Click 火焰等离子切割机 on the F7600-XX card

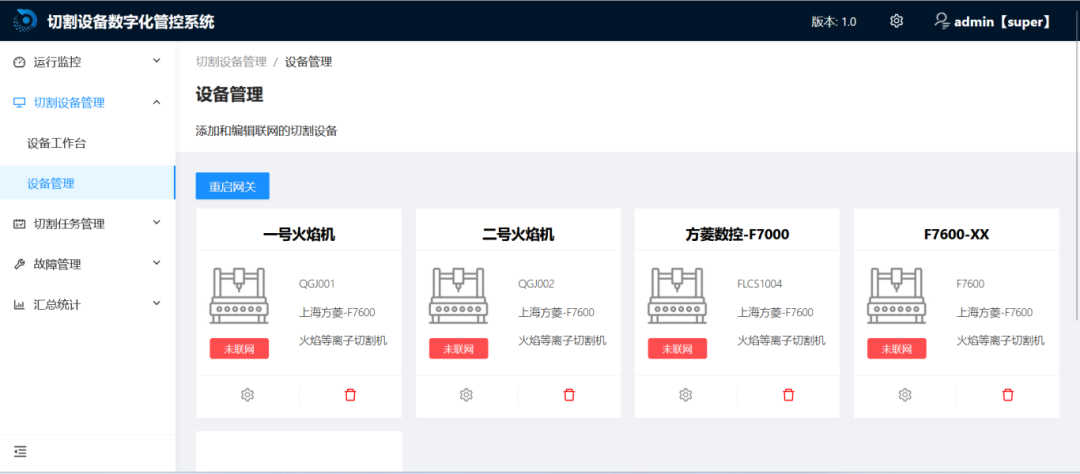click(x=1001, y=340)
